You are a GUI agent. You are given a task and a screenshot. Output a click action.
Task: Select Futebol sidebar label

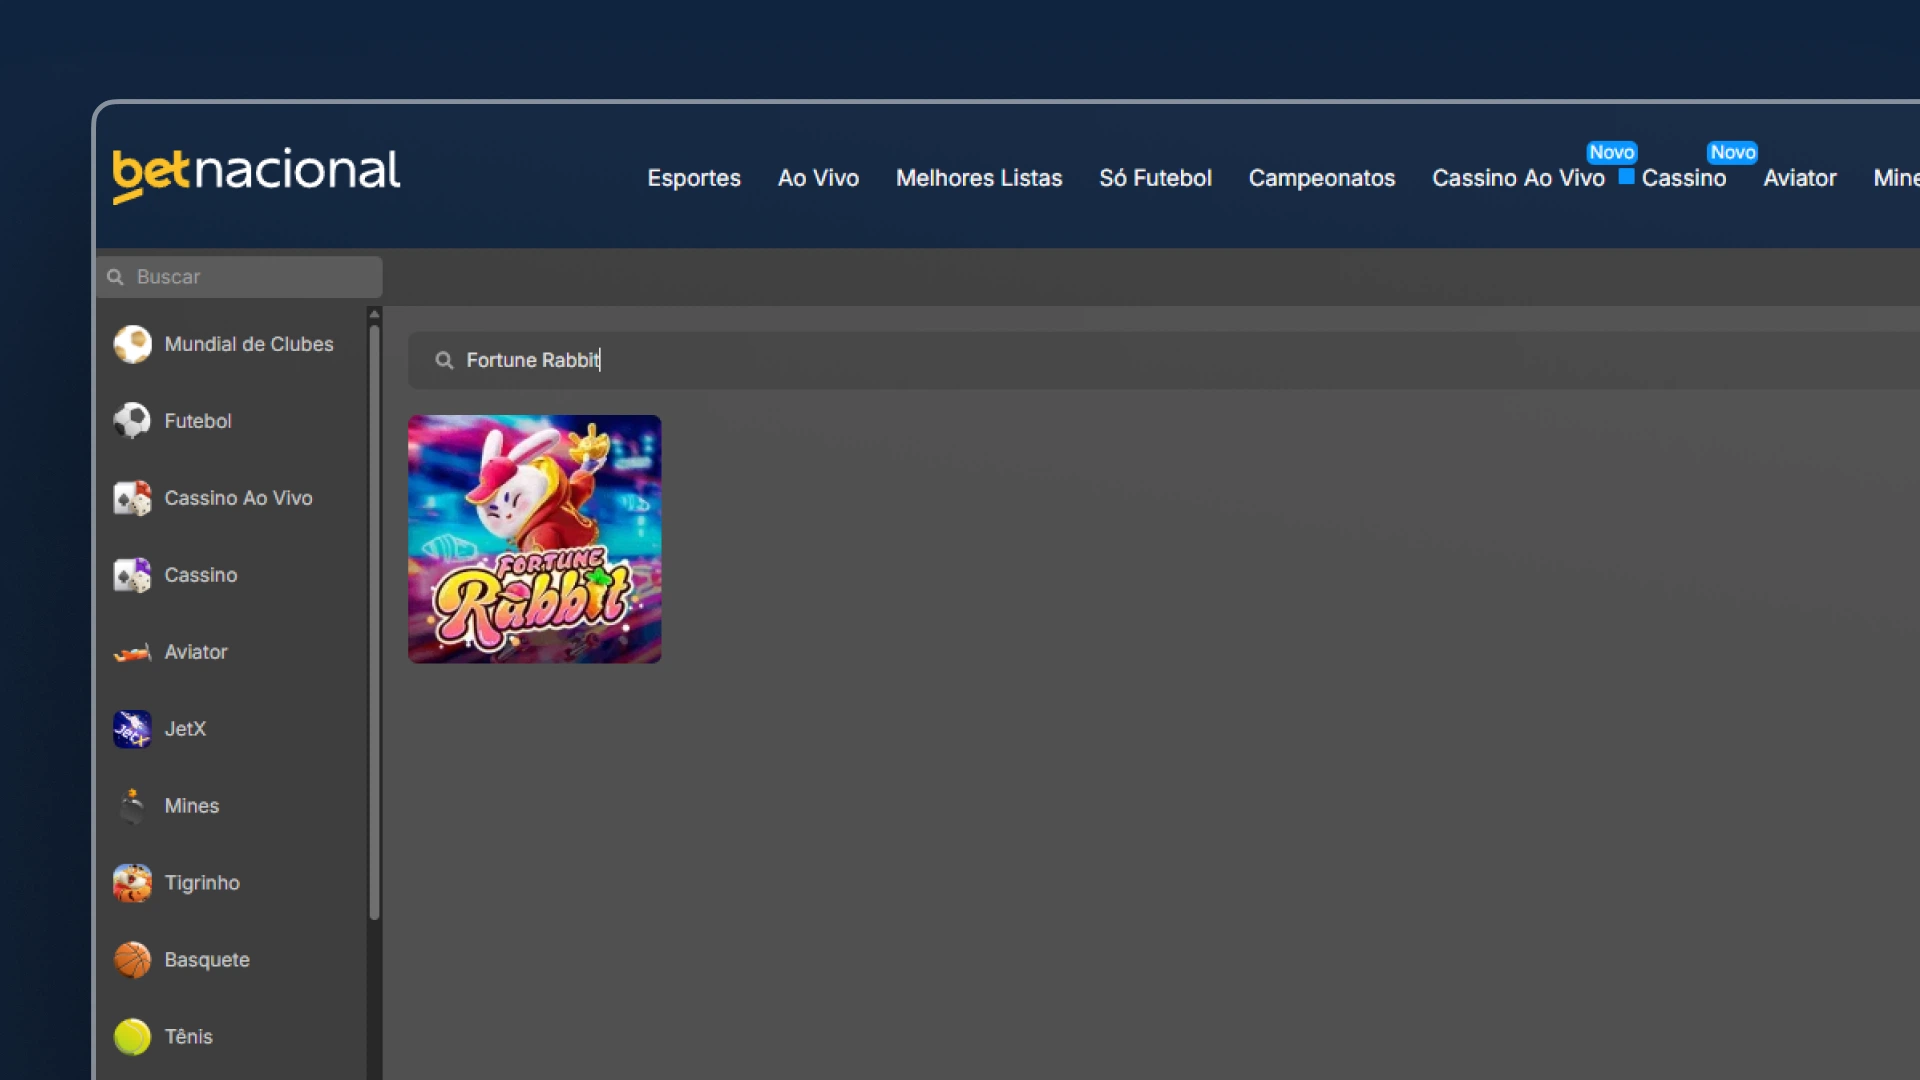tap(198, 421)
